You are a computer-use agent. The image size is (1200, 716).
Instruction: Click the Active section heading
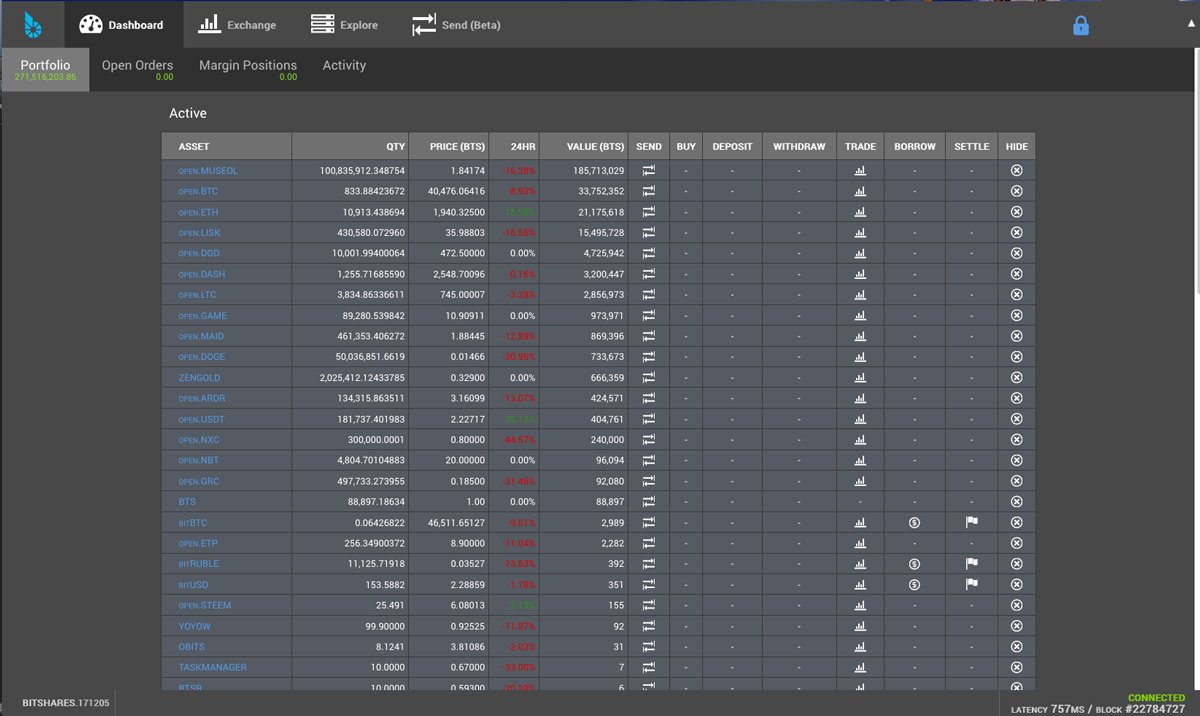click(188, 113)
